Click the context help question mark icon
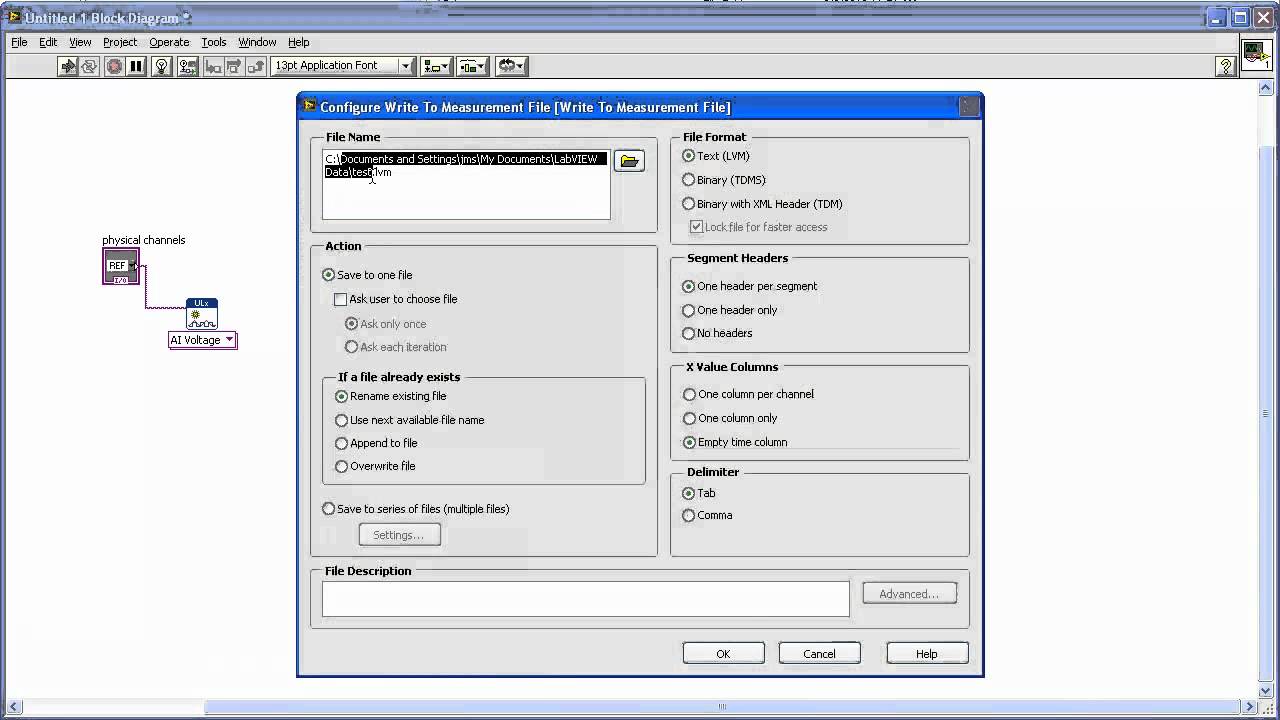The height and width of the screenshot is (720, 1280). click(1226, 67)
